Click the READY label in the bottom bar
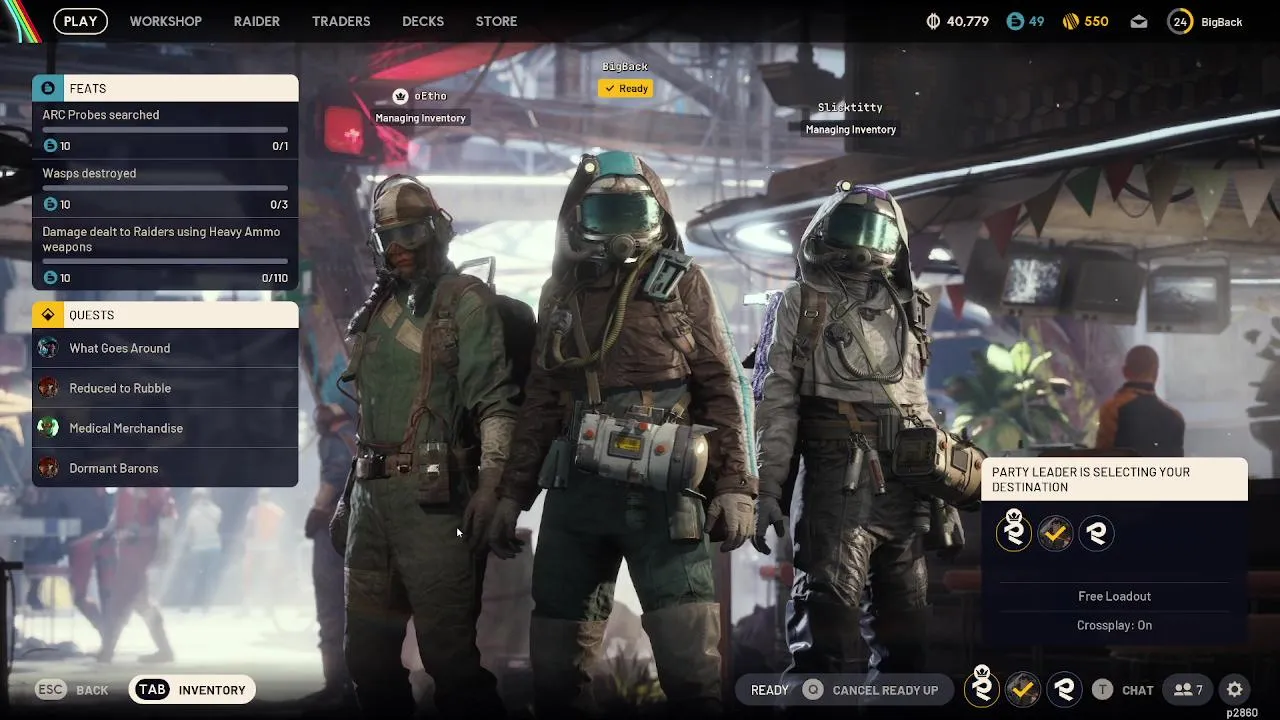The image size is (1280, 720). (770, 690)
